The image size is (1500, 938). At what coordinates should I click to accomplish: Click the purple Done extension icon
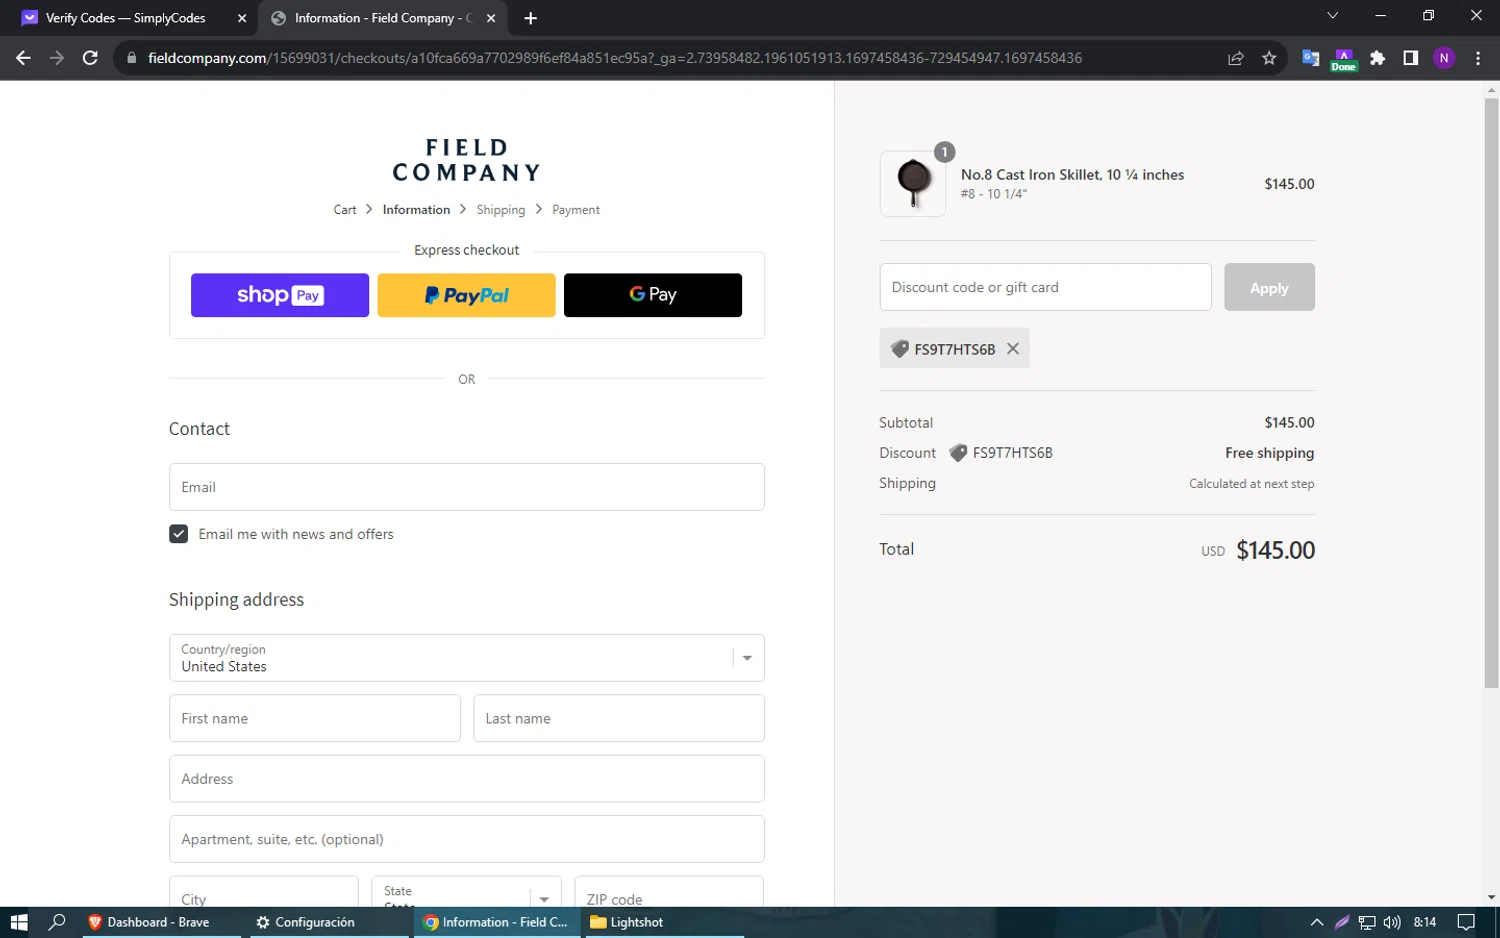[1343, 59]
